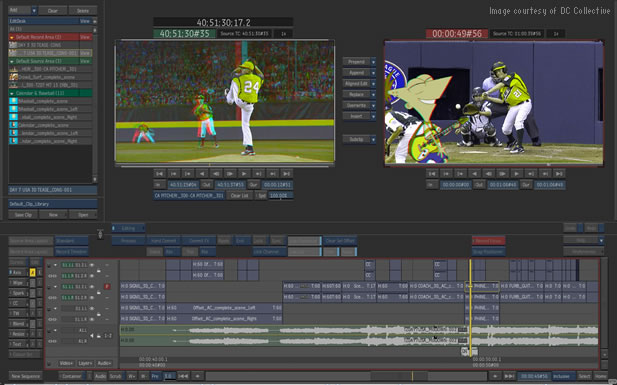Collapse the Default Record Area group

pos(11,37)
